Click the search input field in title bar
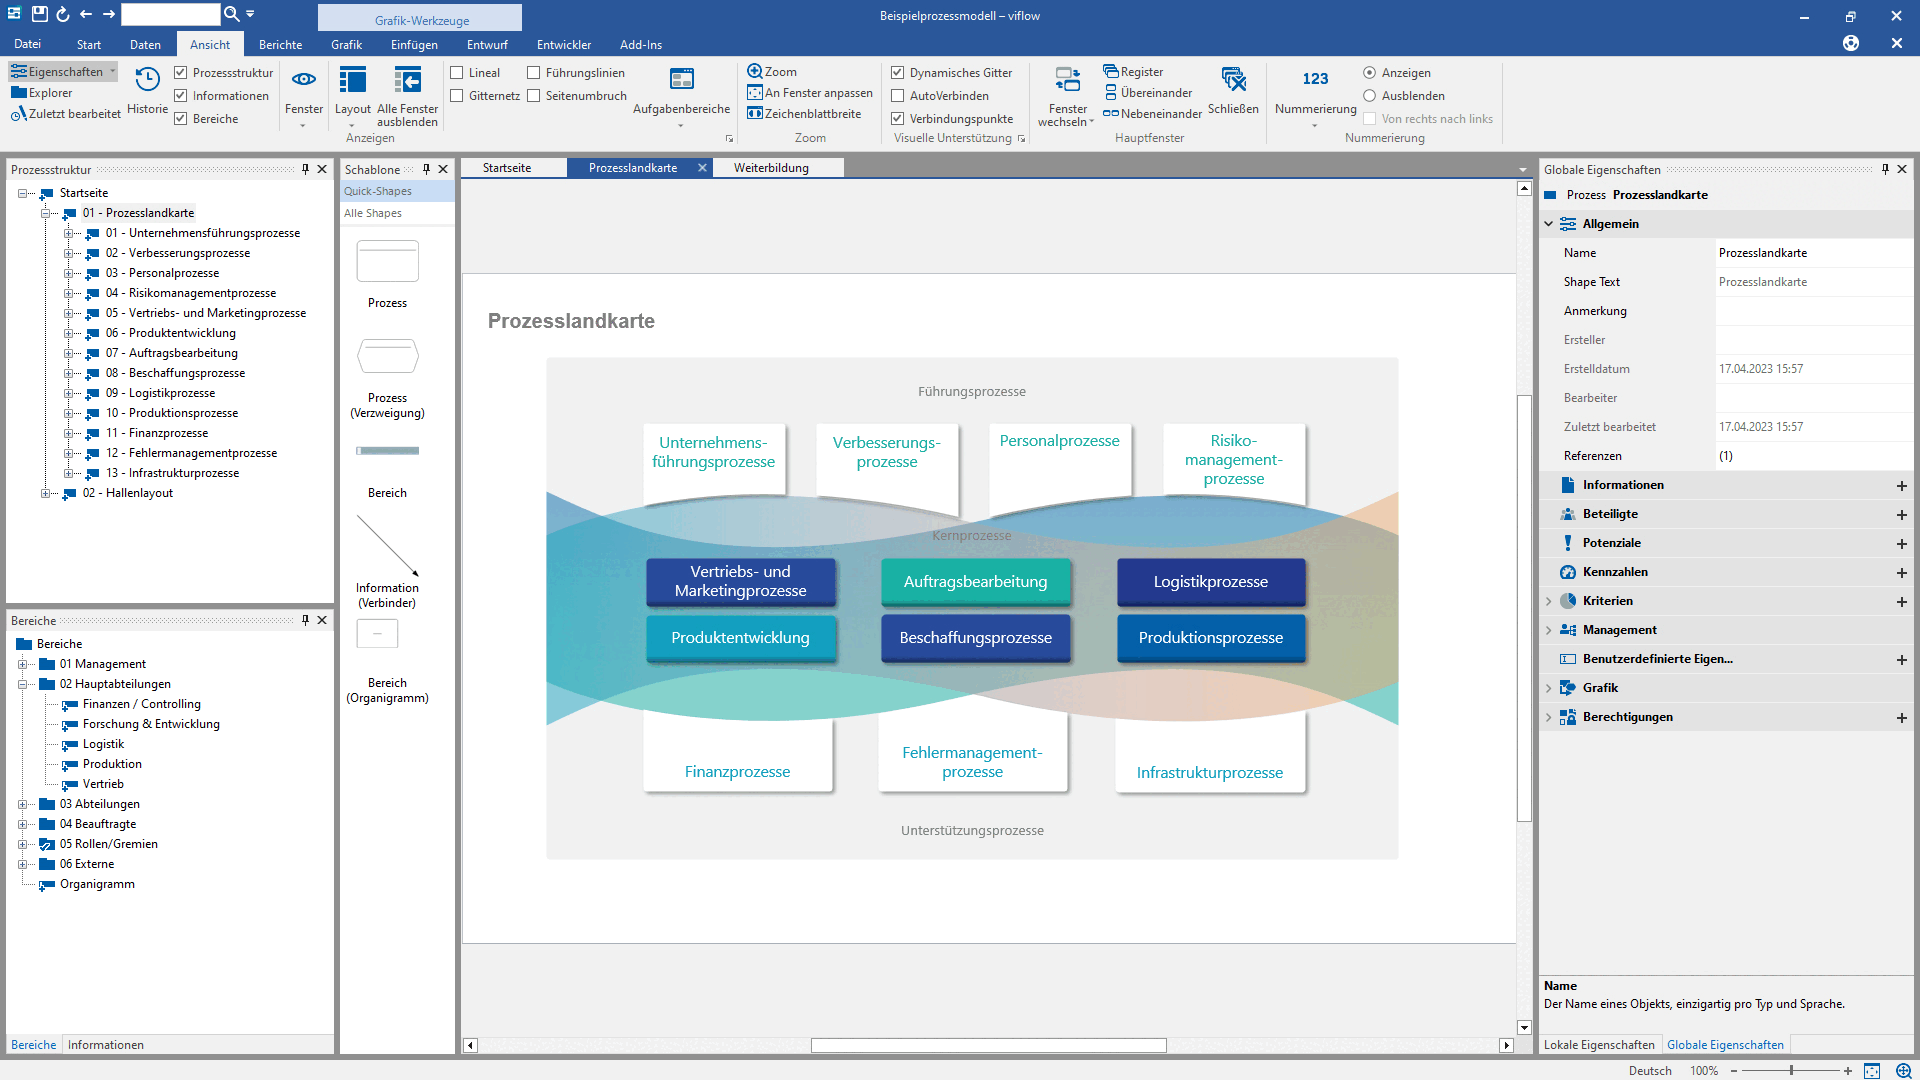This screenshot has height=1080, width=1920. [170, 14]
